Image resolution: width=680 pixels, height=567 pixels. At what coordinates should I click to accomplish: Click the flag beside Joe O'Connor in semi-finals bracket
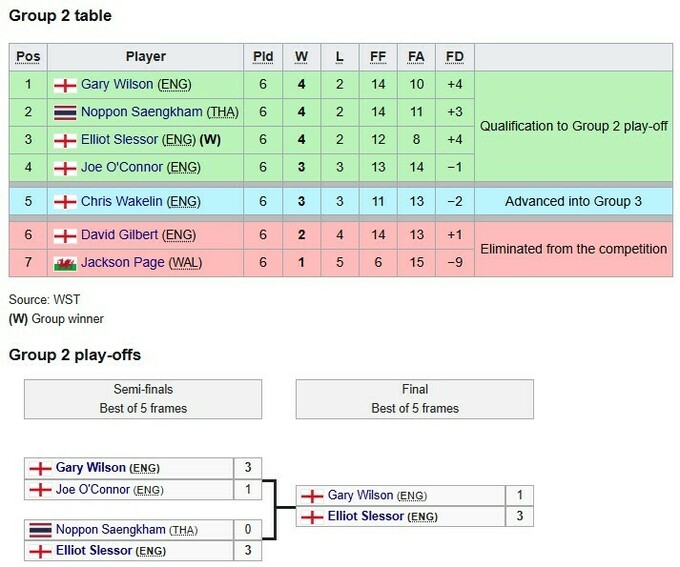[x=41, y=490]
